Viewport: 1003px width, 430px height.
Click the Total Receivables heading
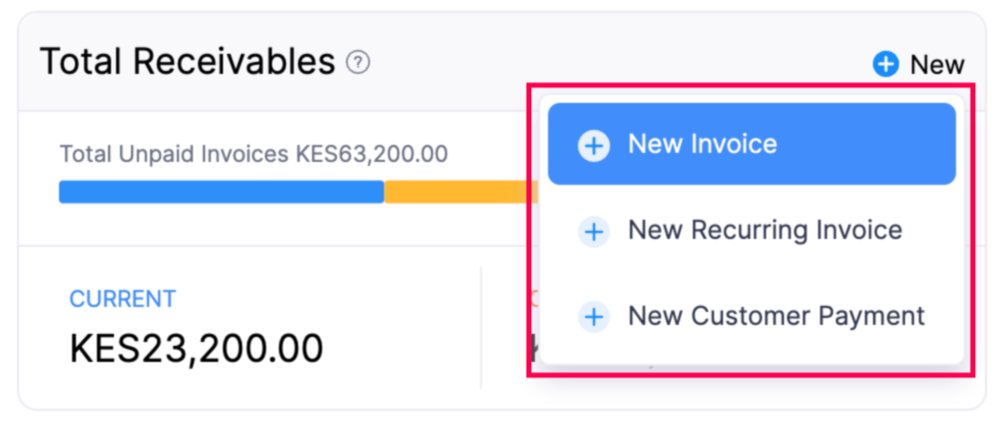(187, 63)
